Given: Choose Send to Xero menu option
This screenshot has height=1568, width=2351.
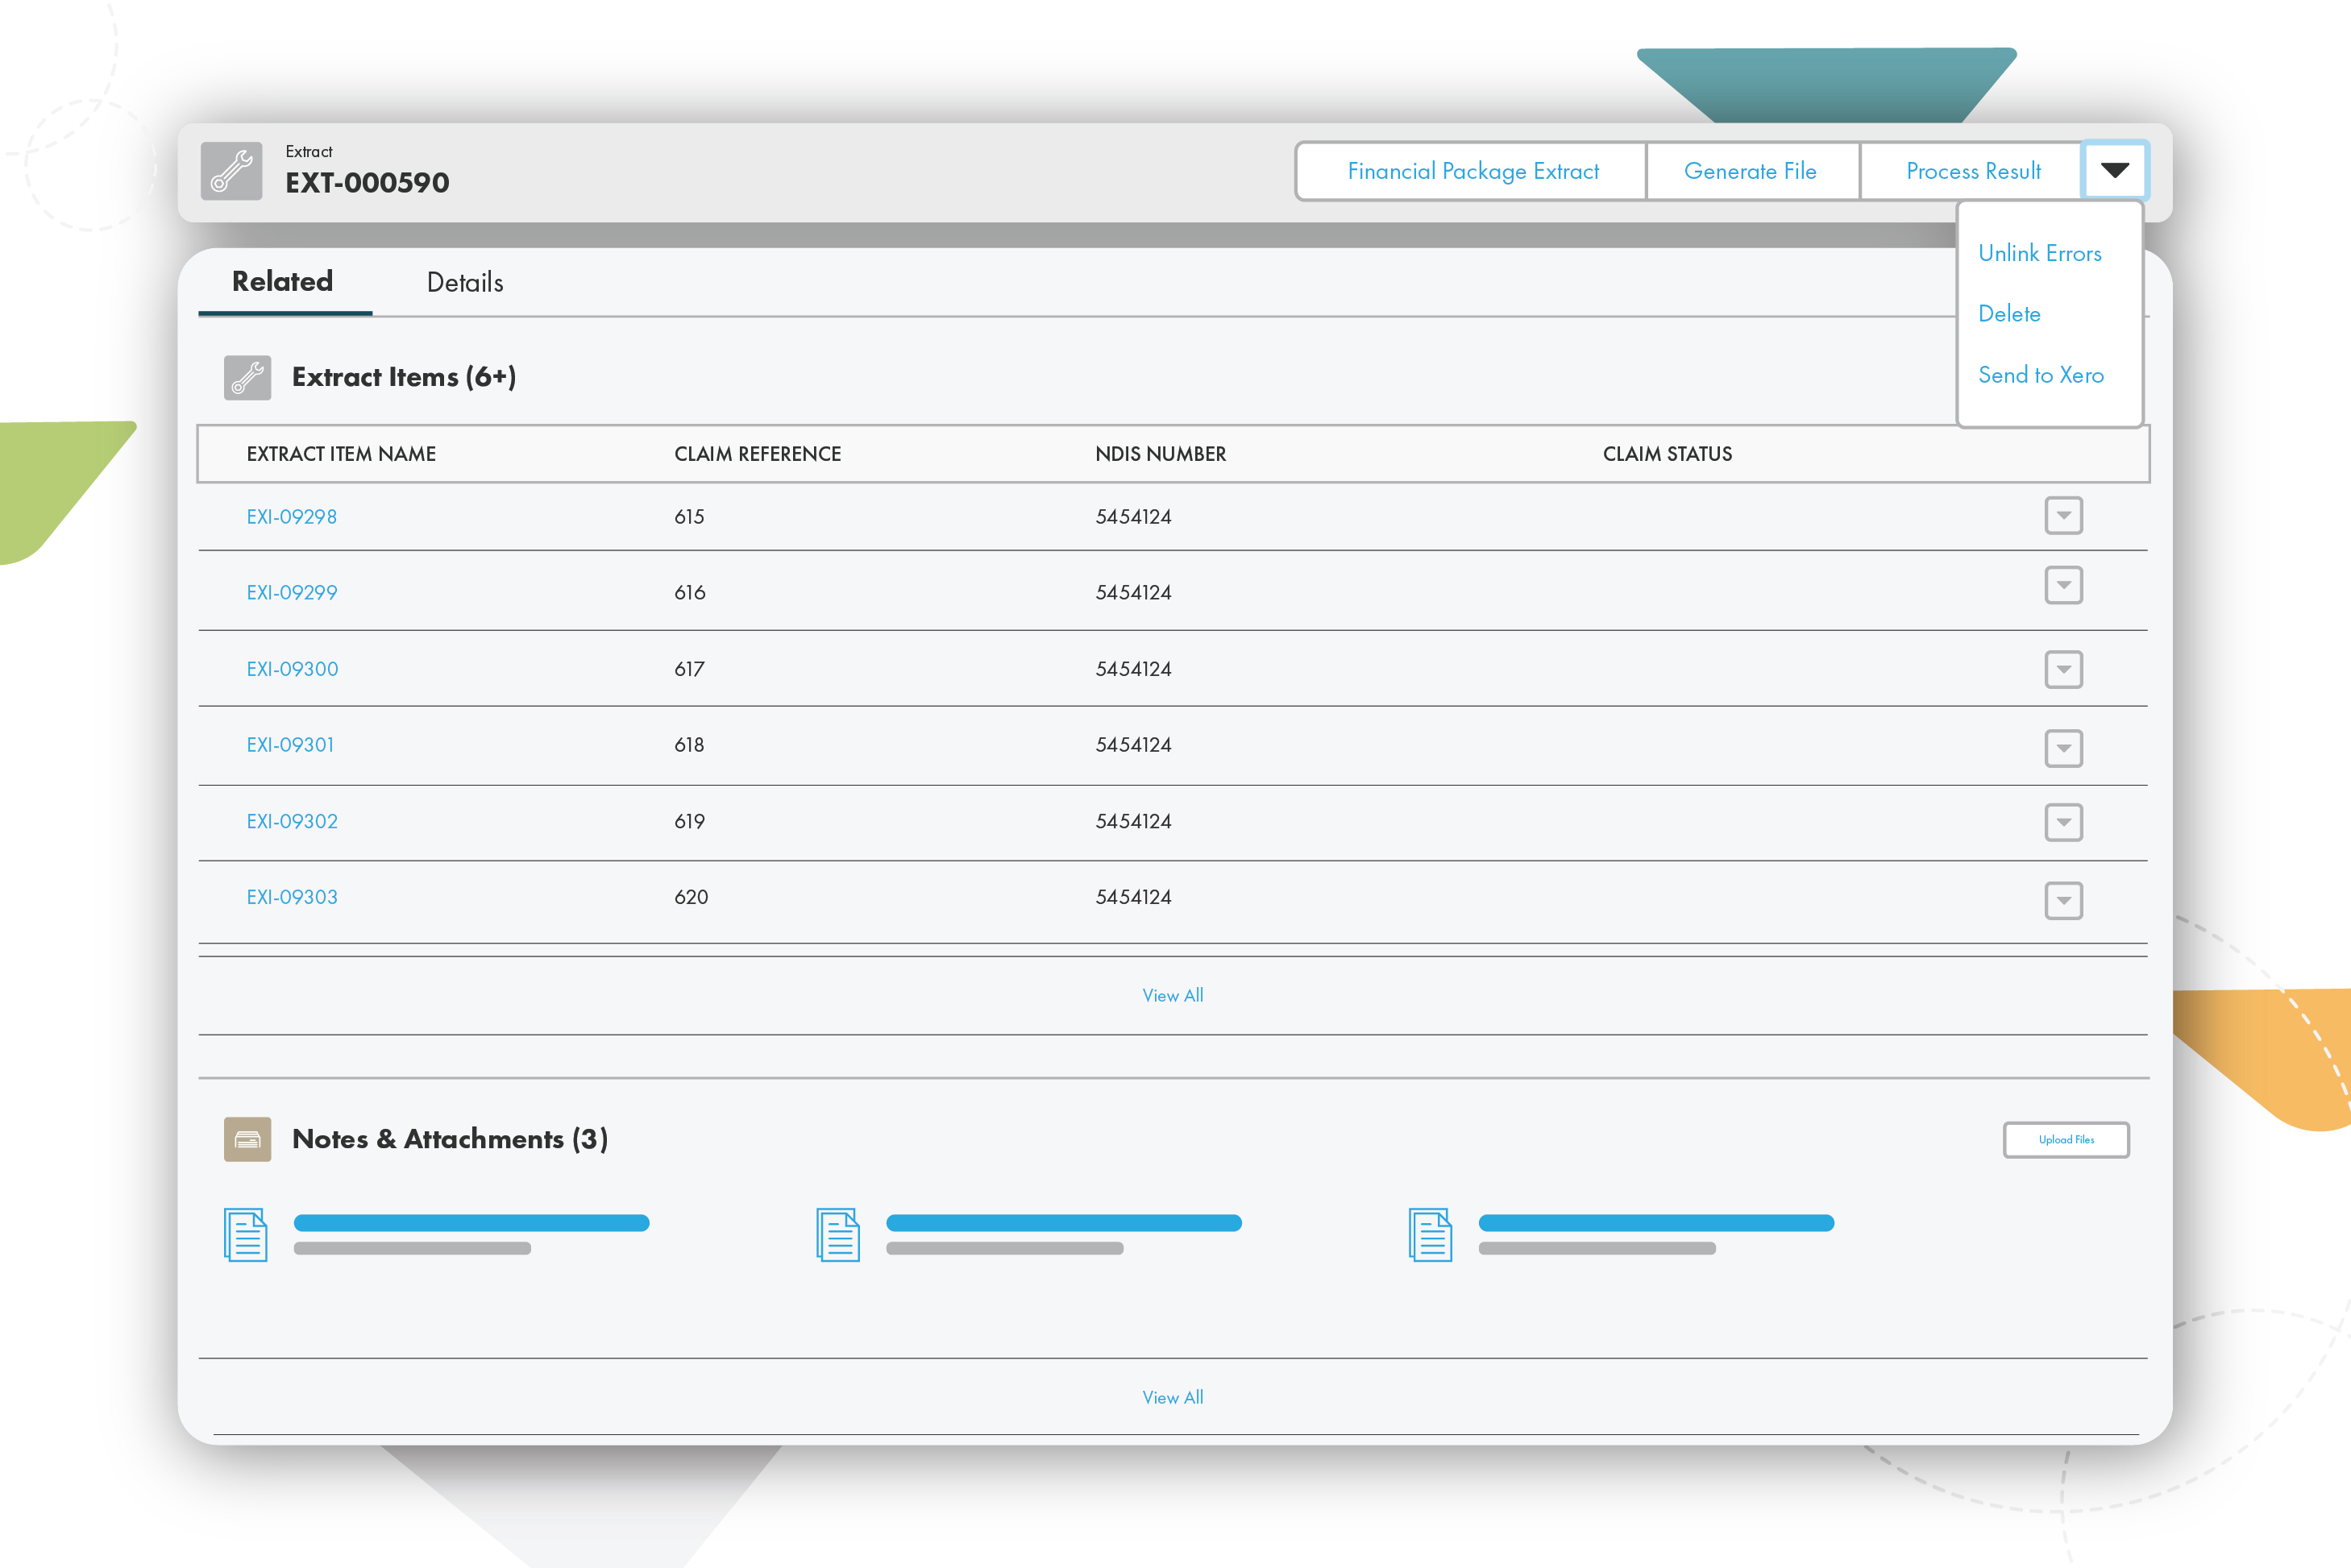Looking at the screenshot, I should [2040, 375].
